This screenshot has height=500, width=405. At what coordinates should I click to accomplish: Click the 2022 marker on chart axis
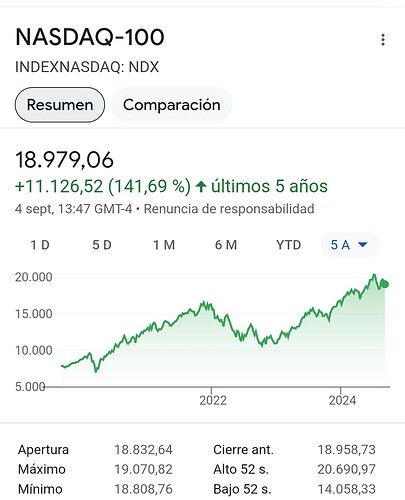(x=213, y=400)
